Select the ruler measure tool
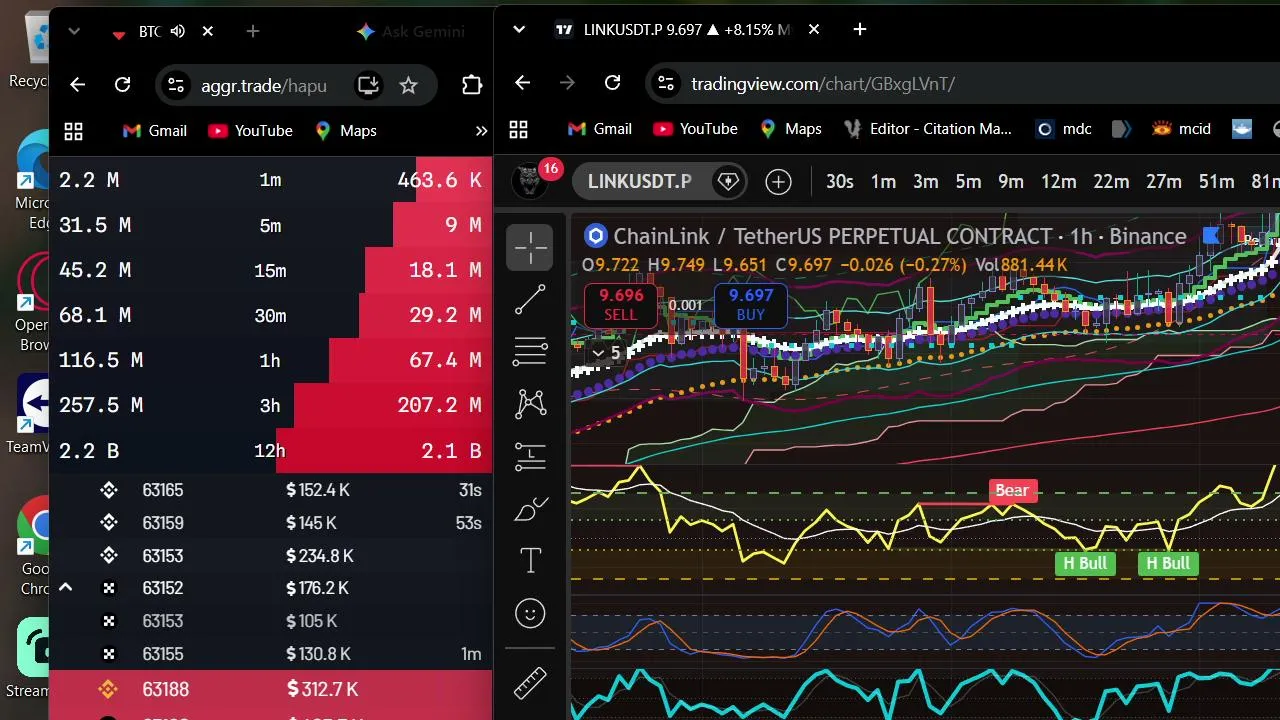1280x720 pixels. point(530,683)
